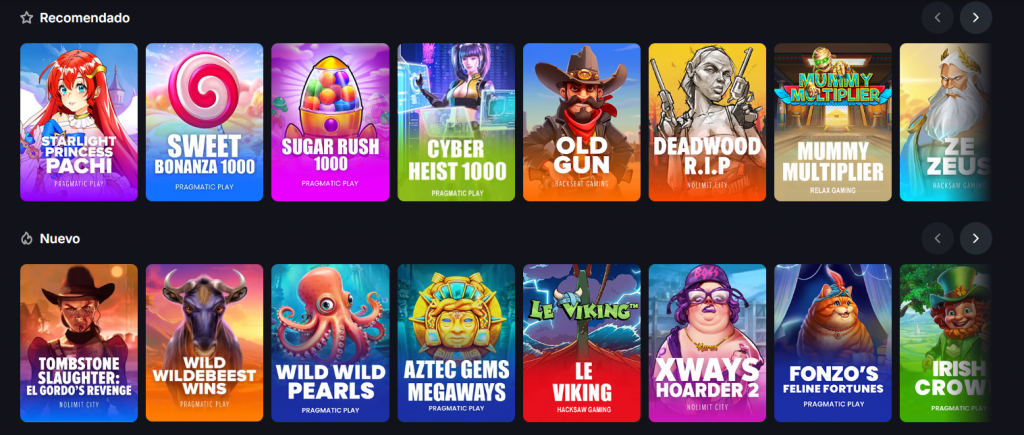
Task: Launch Wild Wild Pearls octopus game
Action: [330, 343]
